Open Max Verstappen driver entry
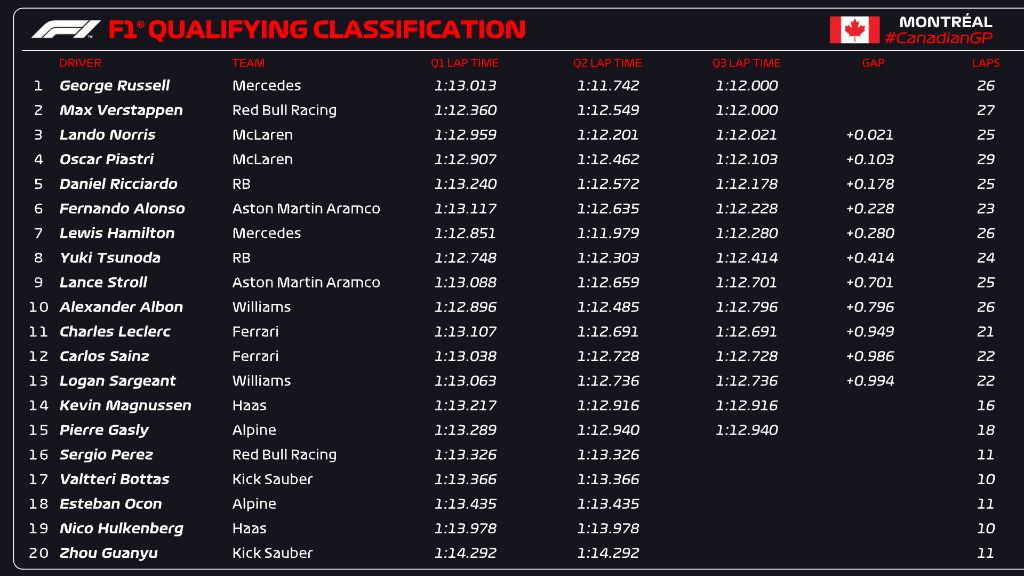 pyautogui.click(x=120, y=110)
